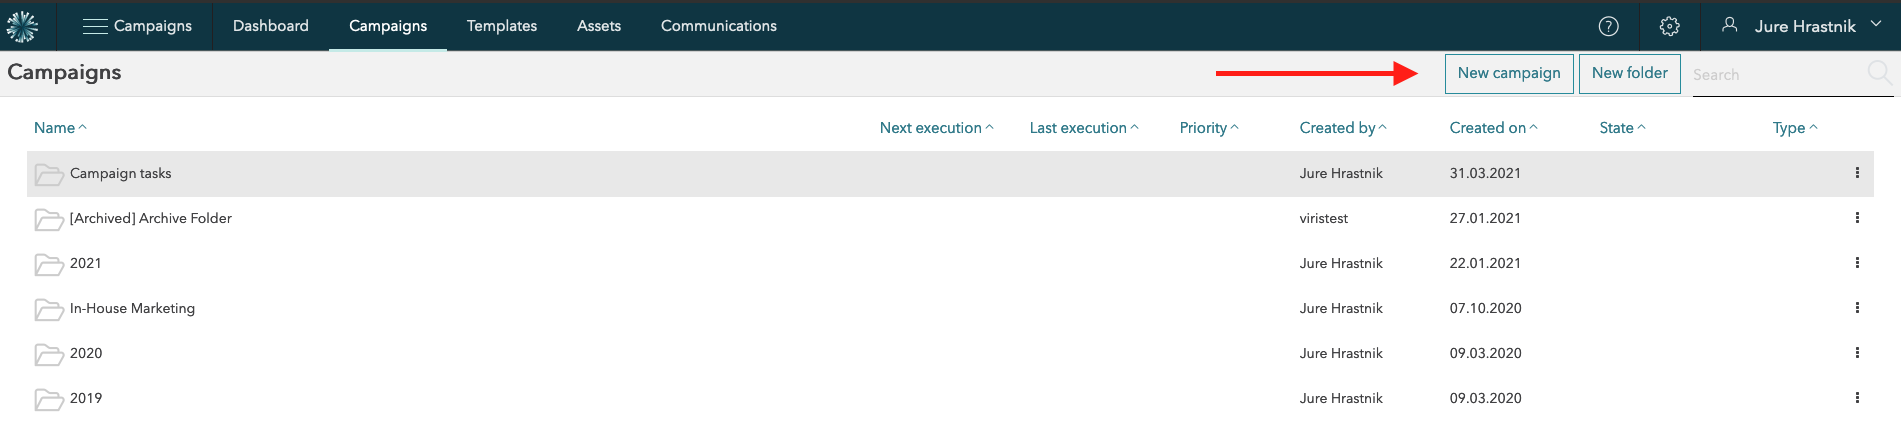
Task: Switch to the Dashboard tab
Action: click(x=270, y=26)
